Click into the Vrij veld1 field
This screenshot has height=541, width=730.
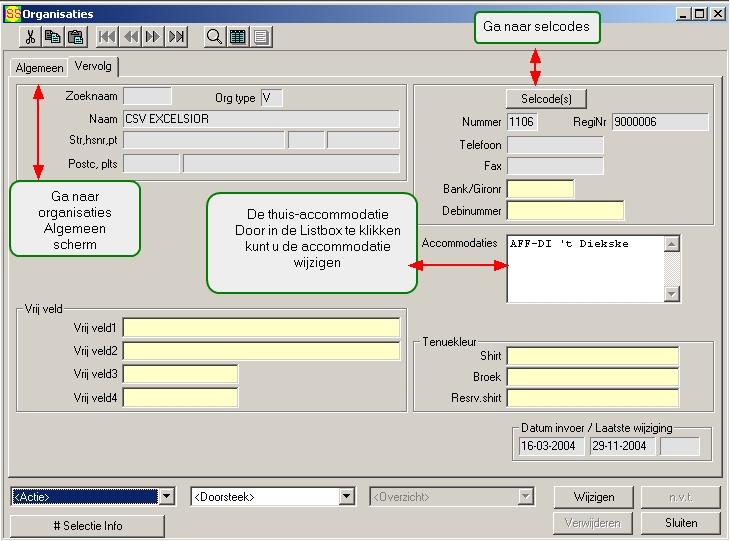[261, 328]
